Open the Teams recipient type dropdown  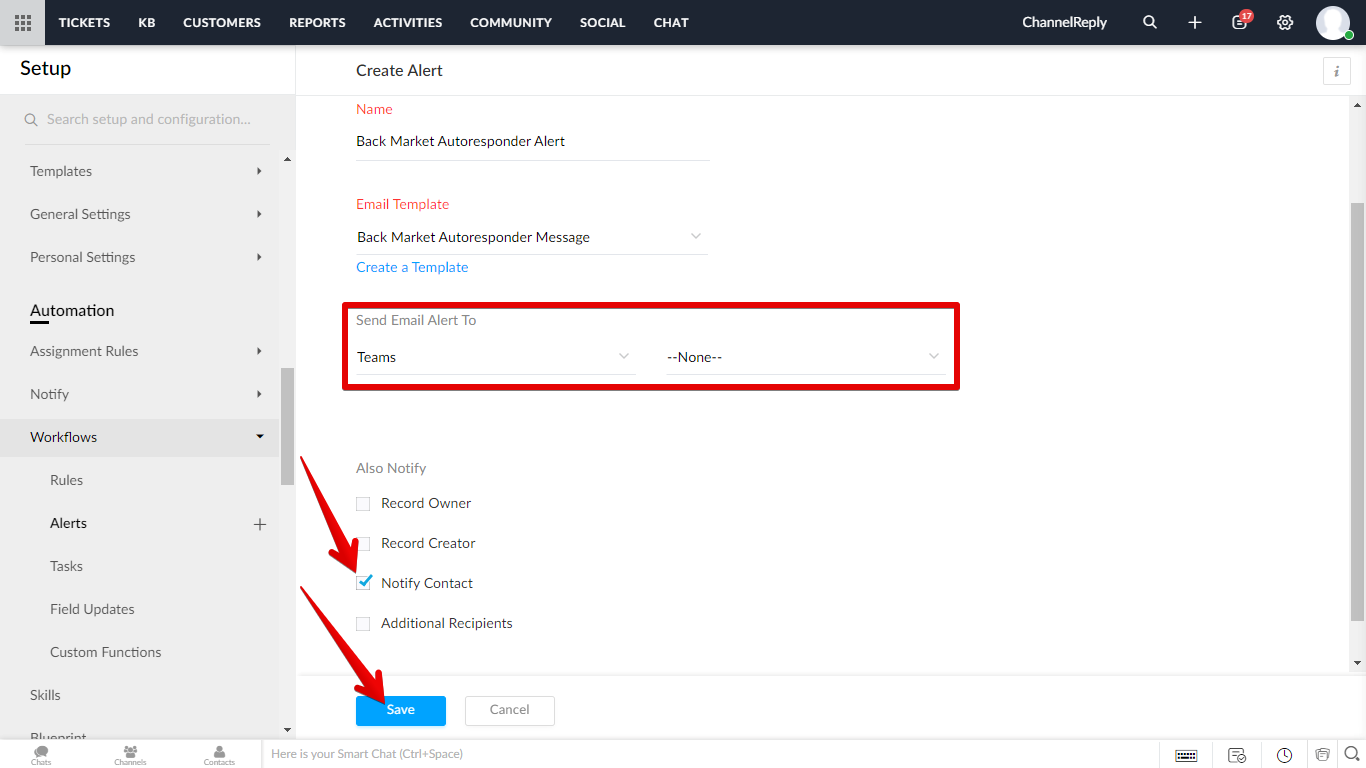tap(496, 357)
